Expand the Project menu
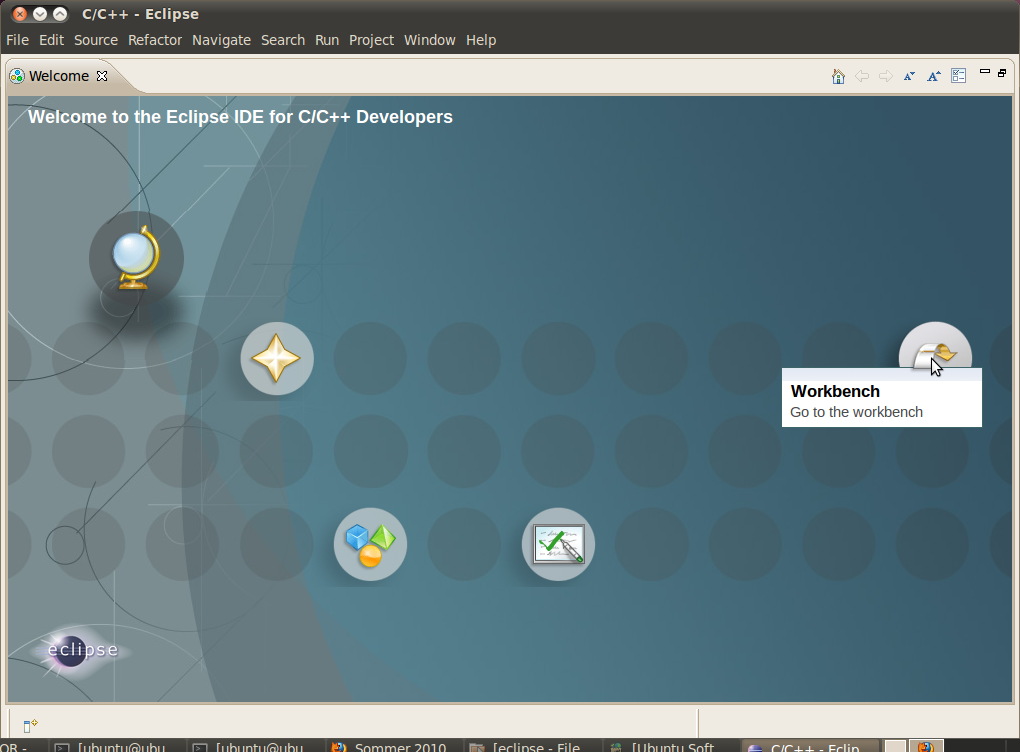Viewport: 1020px width, 752px height. [371, 40]
